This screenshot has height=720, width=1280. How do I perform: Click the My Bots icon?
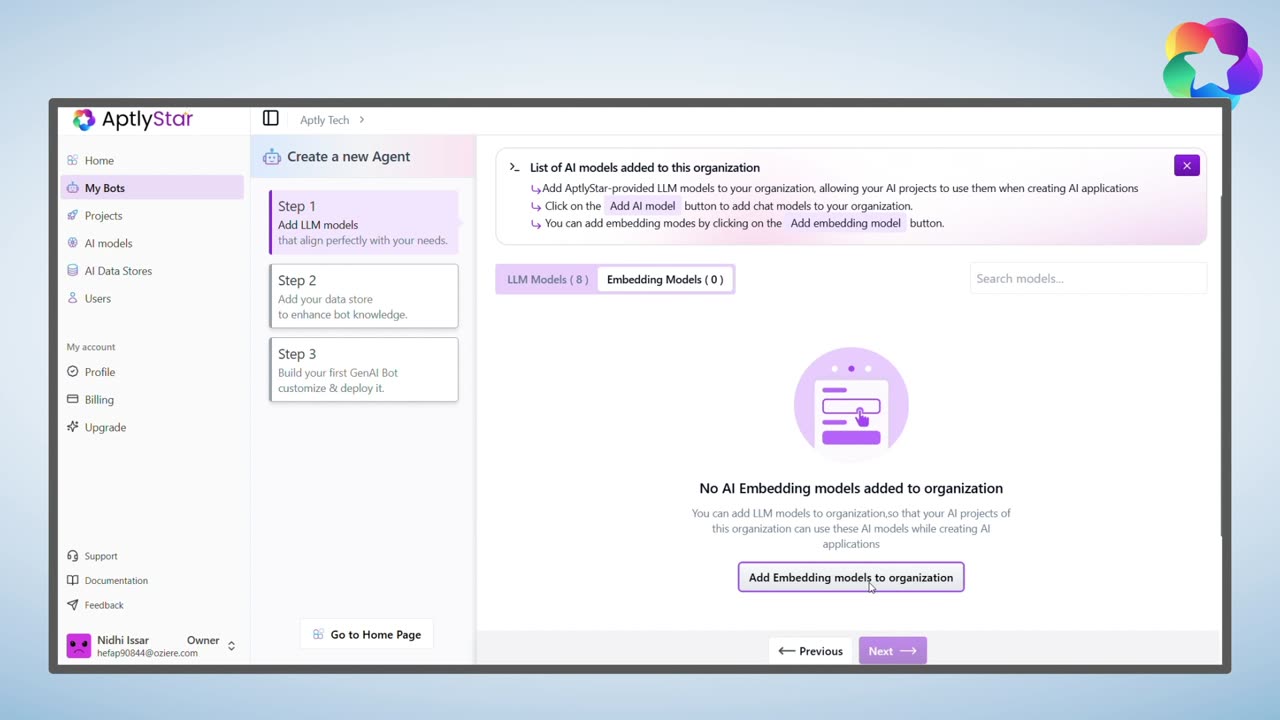point(72,188)
